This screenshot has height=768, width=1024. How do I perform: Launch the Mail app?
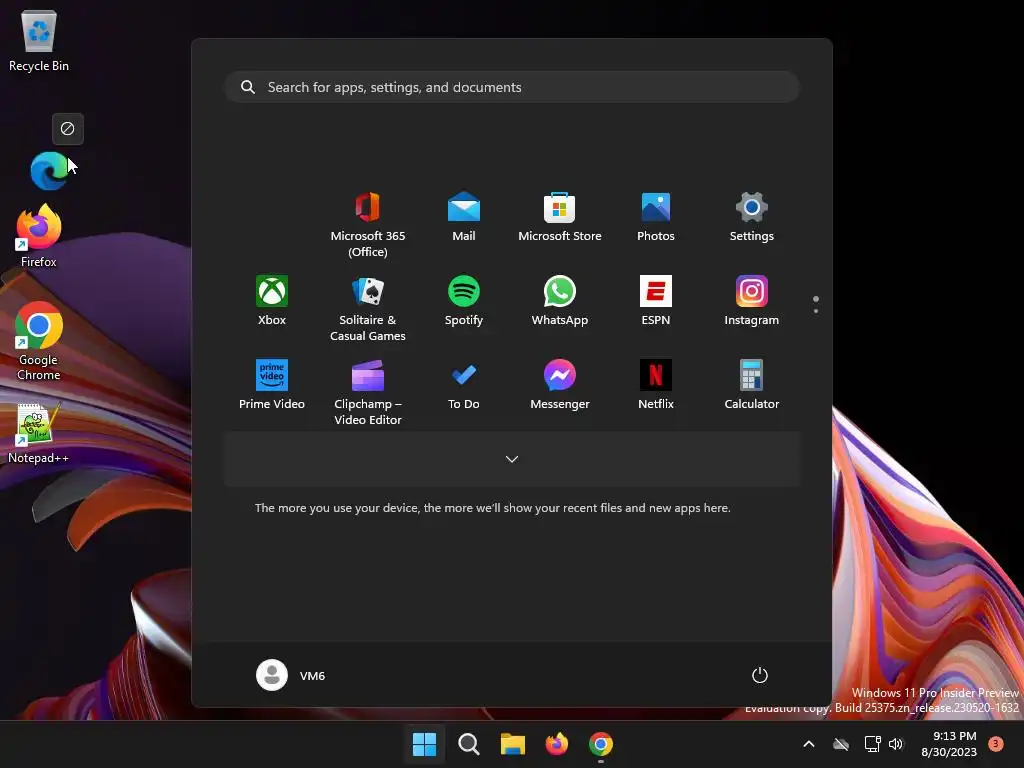click(x=464, y=216)
